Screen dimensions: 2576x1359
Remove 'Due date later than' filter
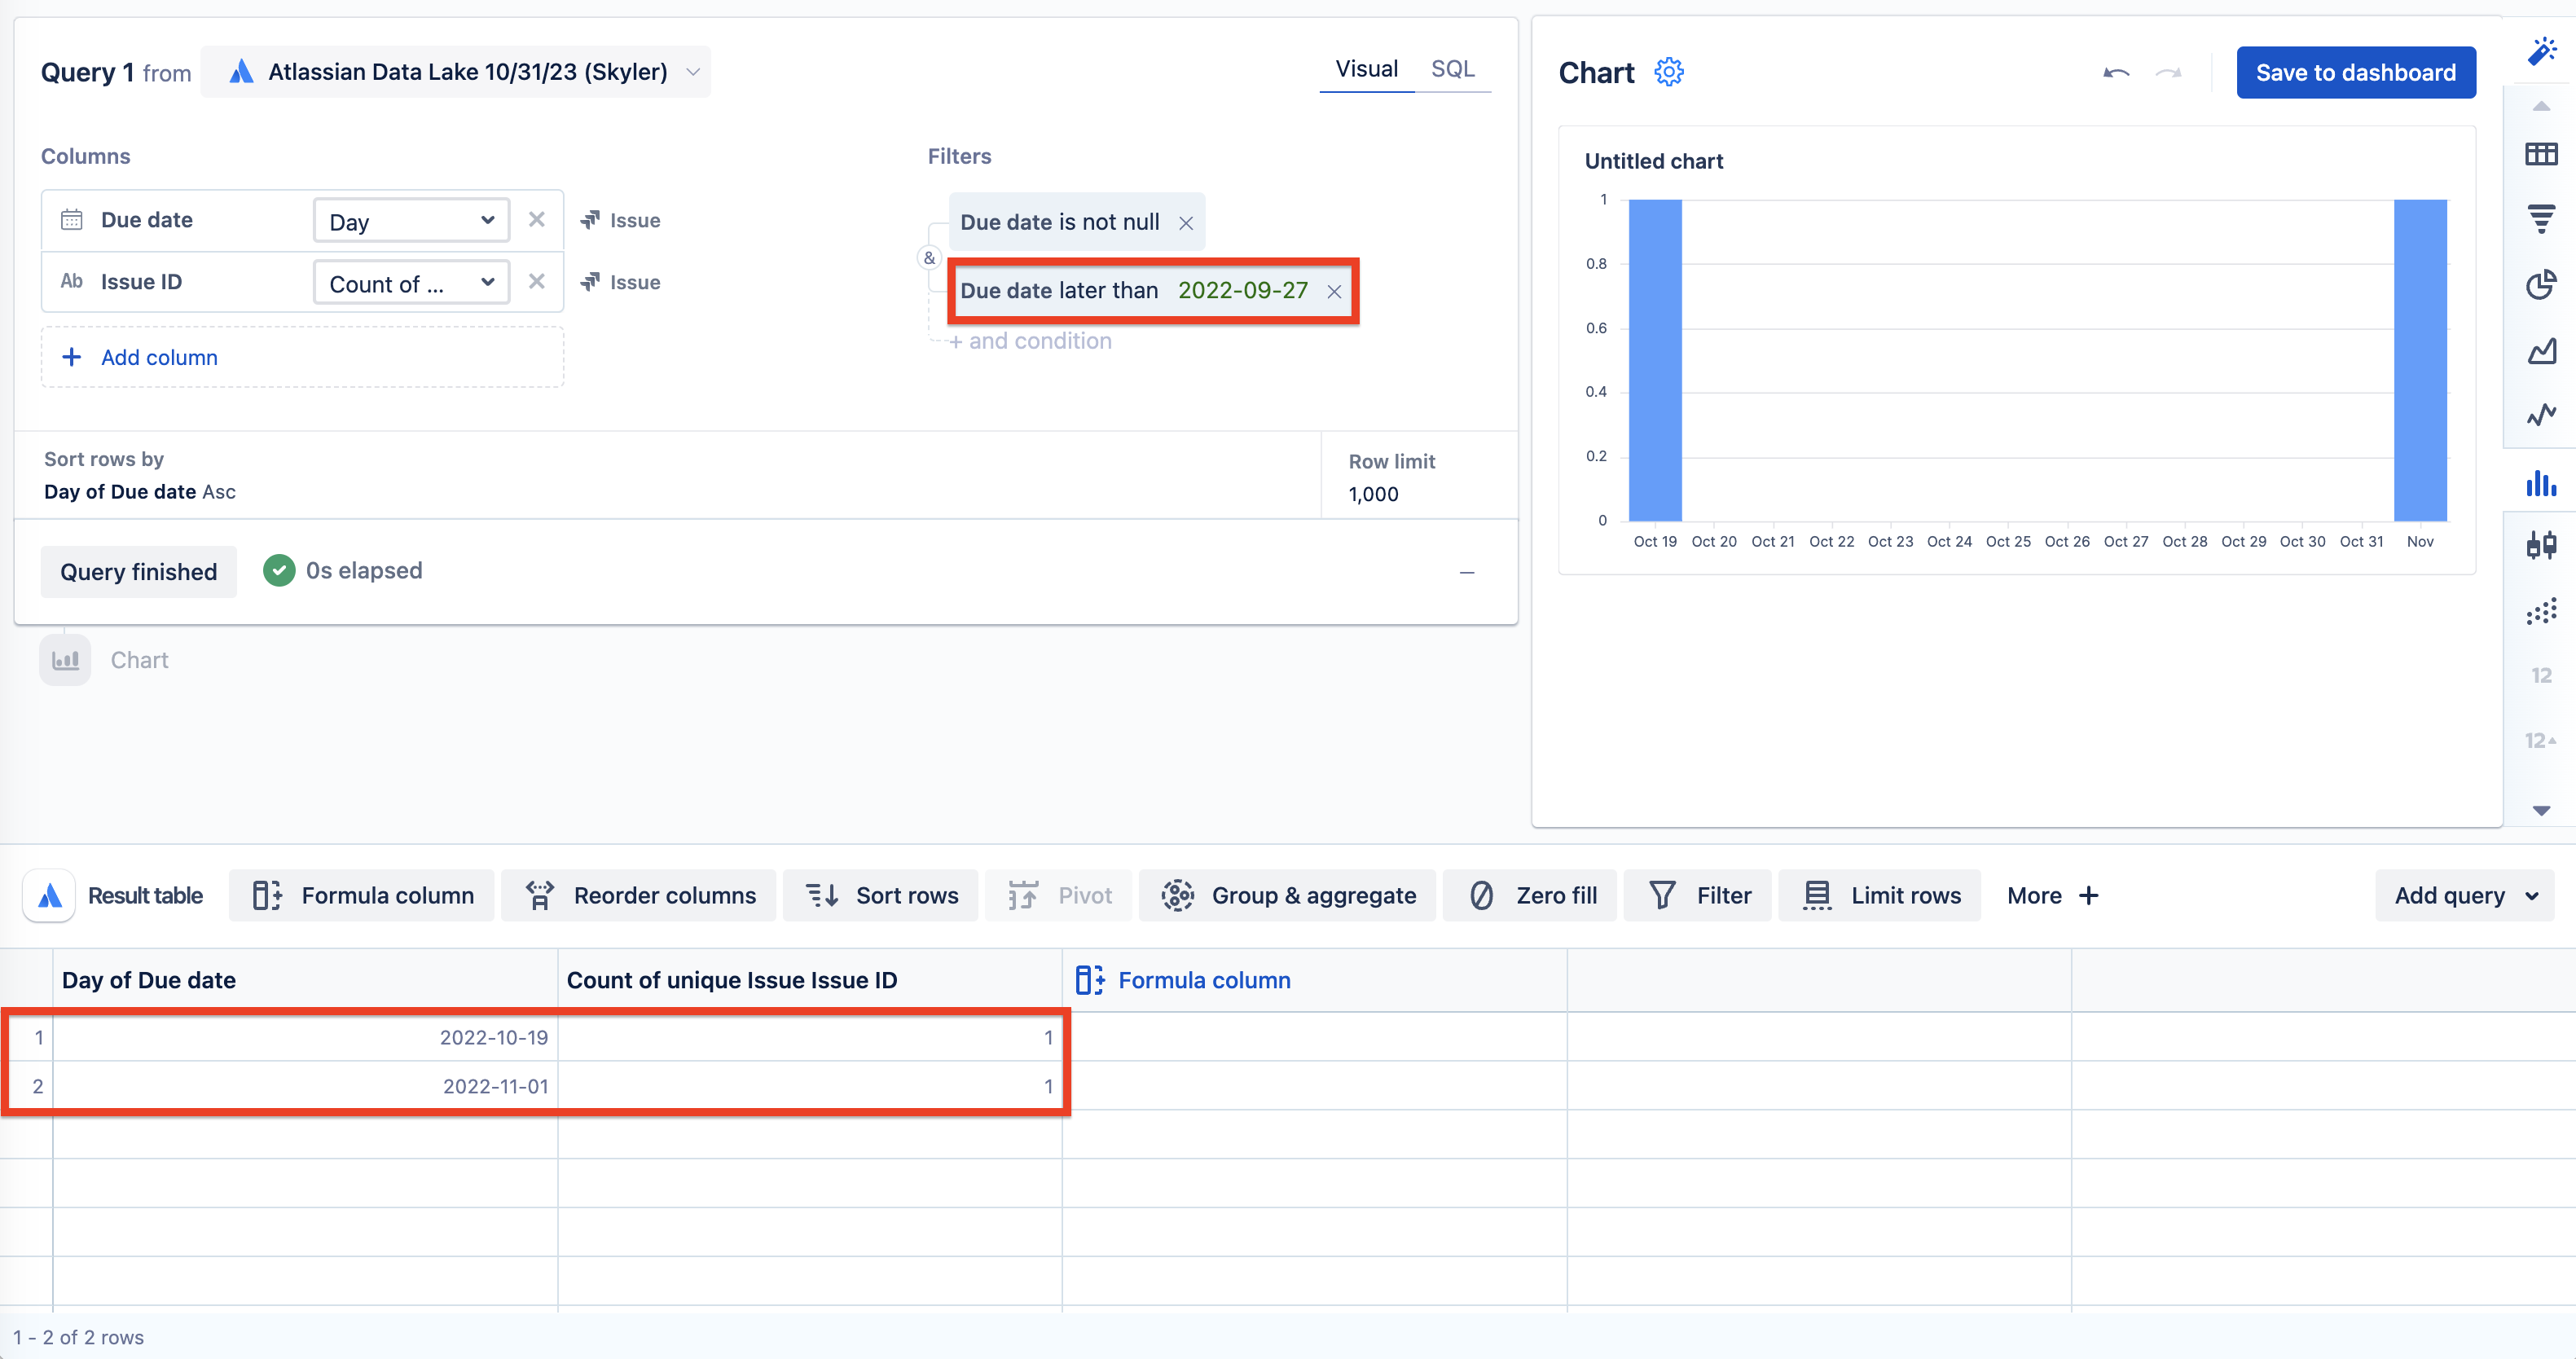(1334, 291)
